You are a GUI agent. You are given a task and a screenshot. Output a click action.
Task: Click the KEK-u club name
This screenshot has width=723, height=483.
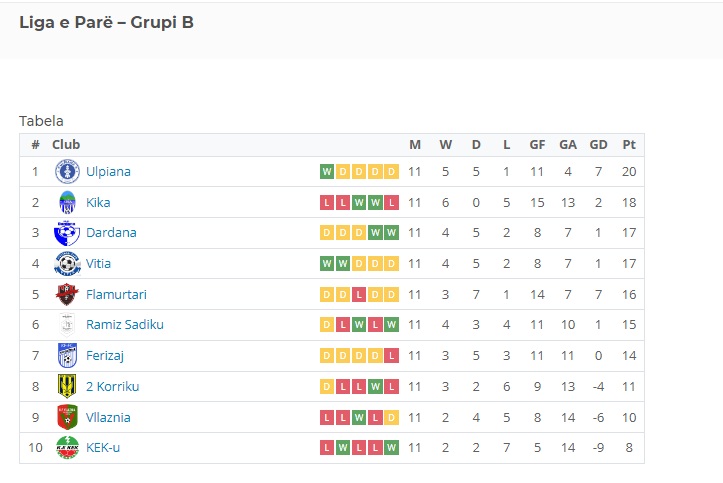click(x=103, y=448)
